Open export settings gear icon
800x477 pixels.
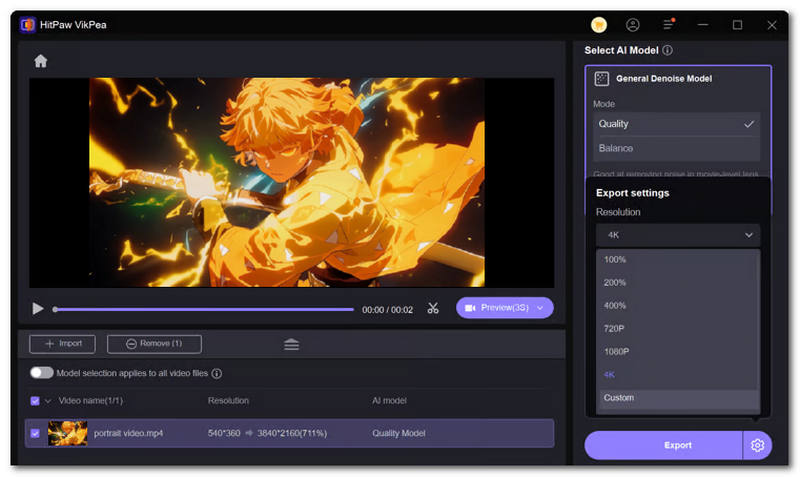pyautogui.click(x=757, y=445)
